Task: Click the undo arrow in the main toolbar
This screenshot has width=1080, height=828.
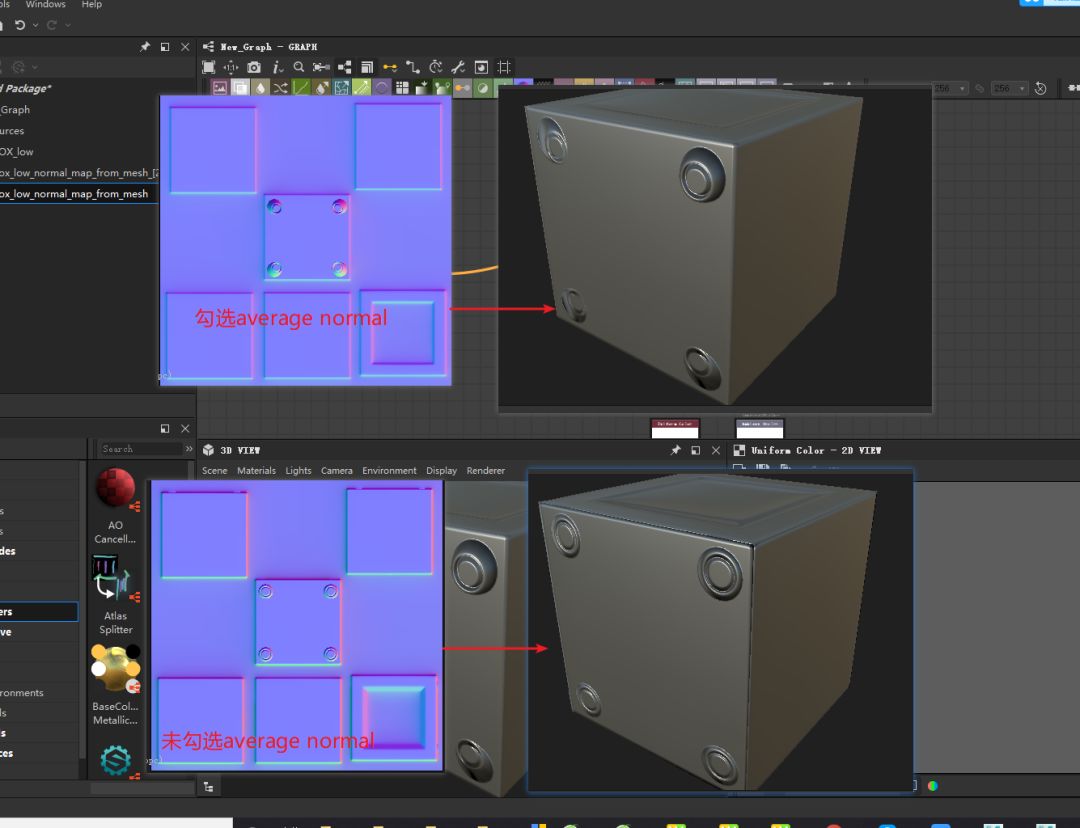Action: tap(20, 25)
